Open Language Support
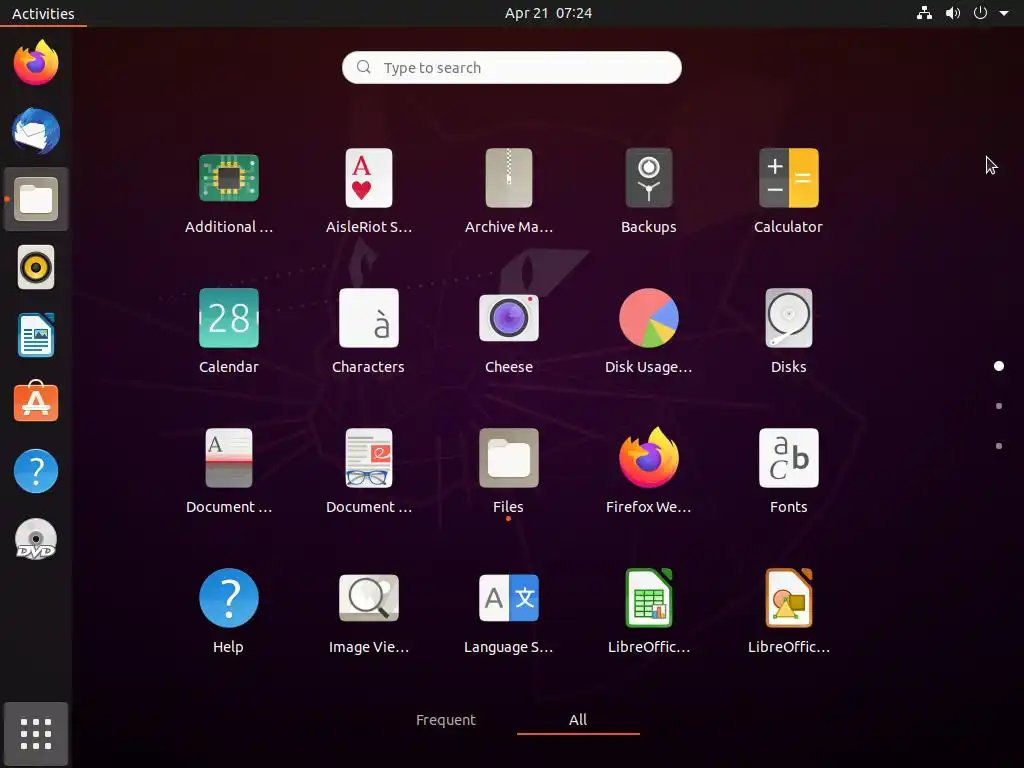Image resolution: width=1024 pixels, height=768 pixels. click(509, 598)
